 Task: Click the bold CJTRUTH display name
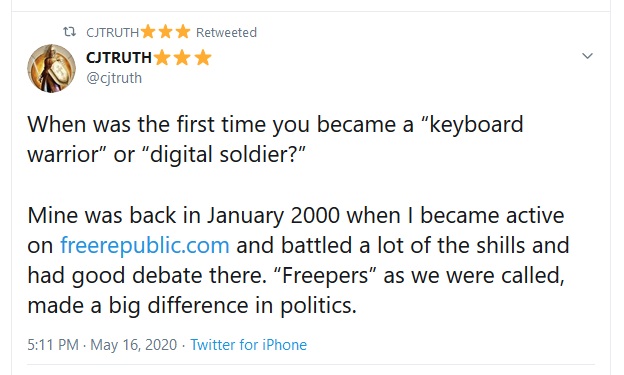(119, 58)
